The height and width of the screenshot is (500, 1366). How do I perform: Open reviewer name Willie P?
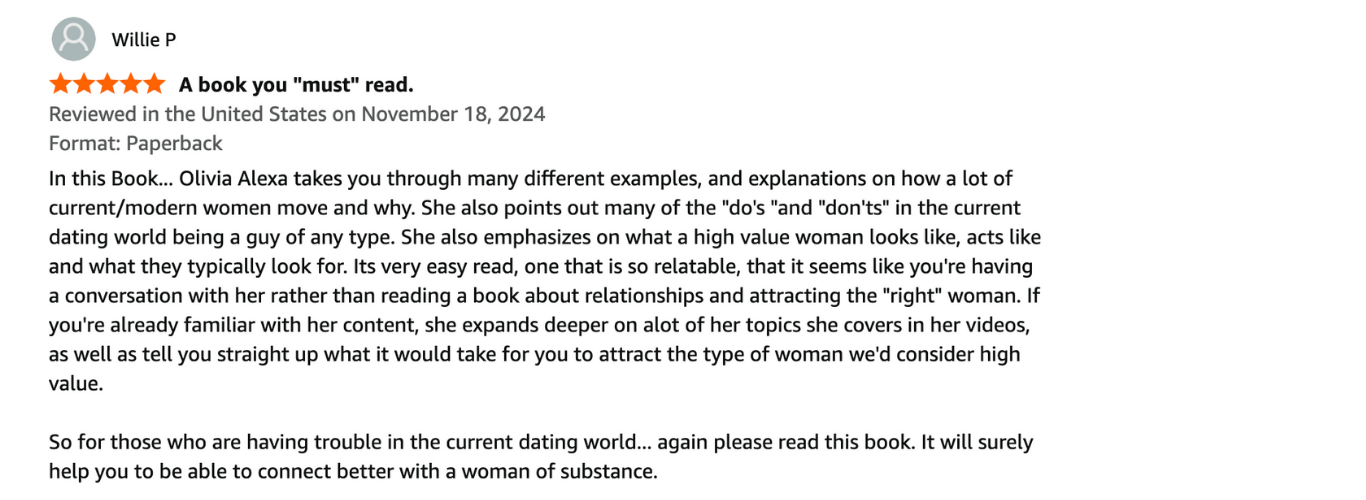[x=144, y=40]
